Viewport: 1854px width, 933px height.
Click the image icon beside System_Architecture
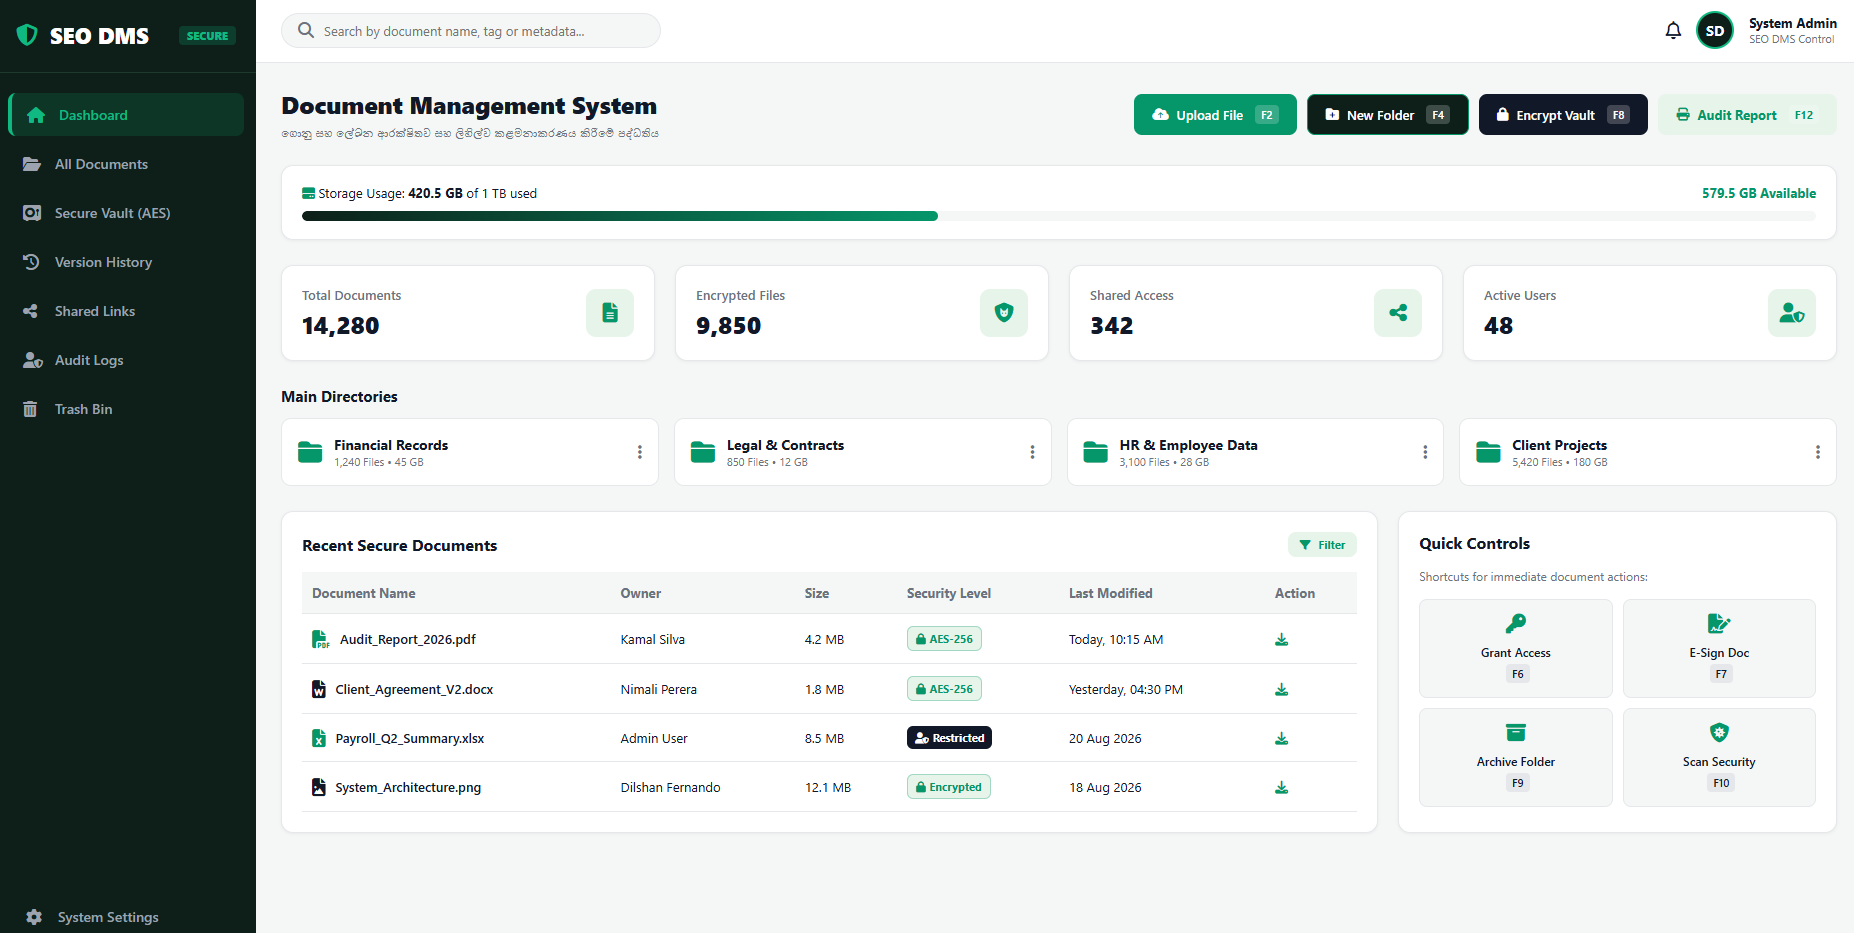(319, 787)
